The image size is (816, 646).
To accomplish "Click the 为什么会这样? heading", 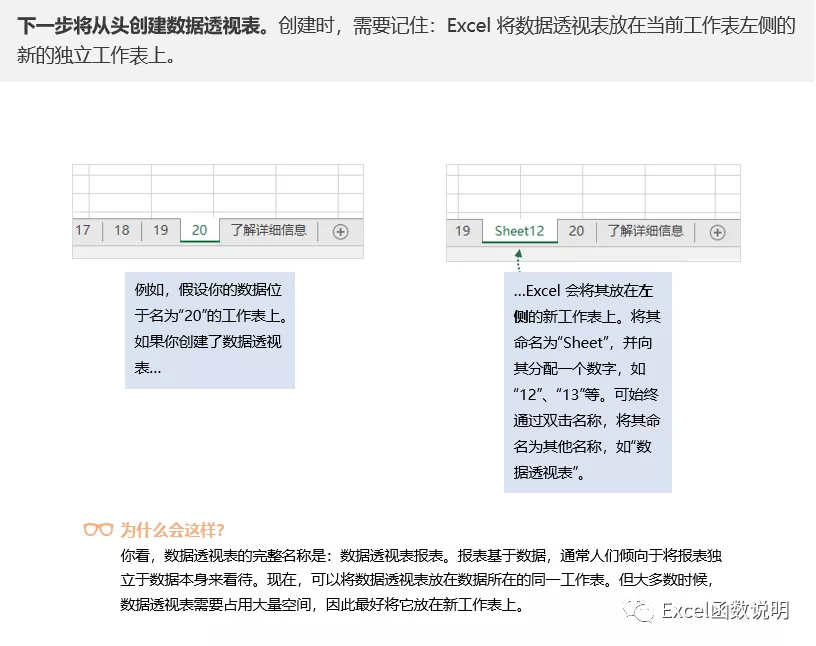I will point(172,530).
